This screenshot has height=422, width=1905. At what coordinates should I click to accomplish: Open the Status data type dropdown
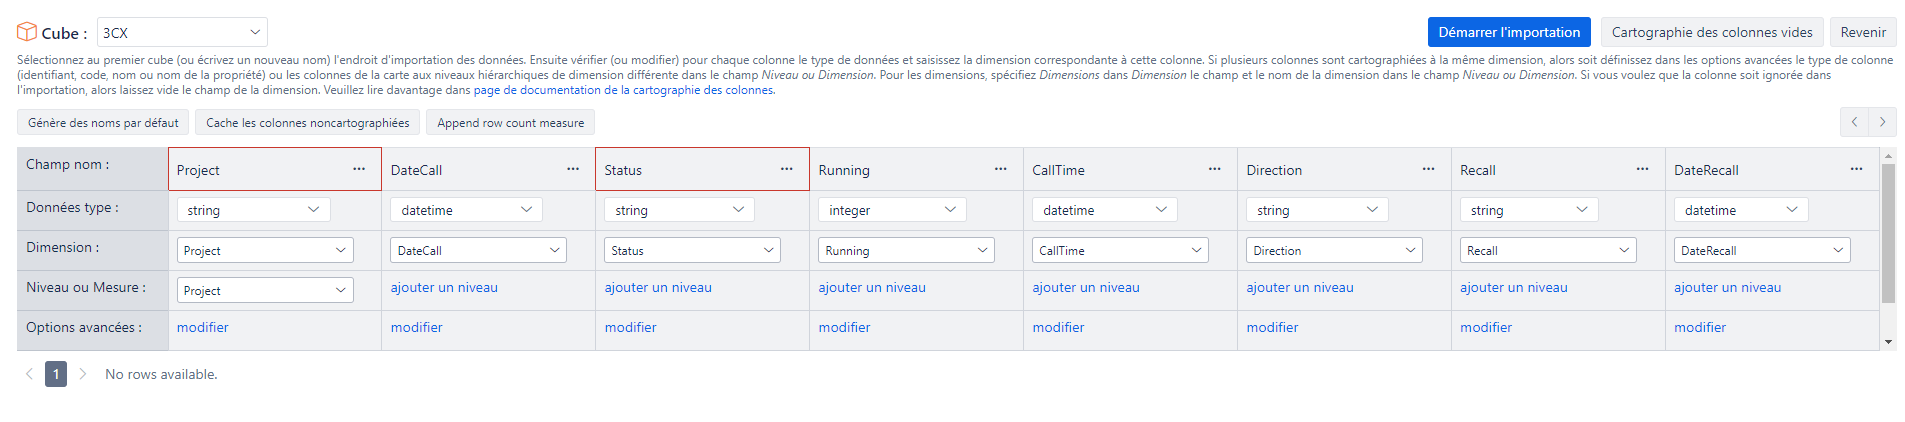click(680, 210)
